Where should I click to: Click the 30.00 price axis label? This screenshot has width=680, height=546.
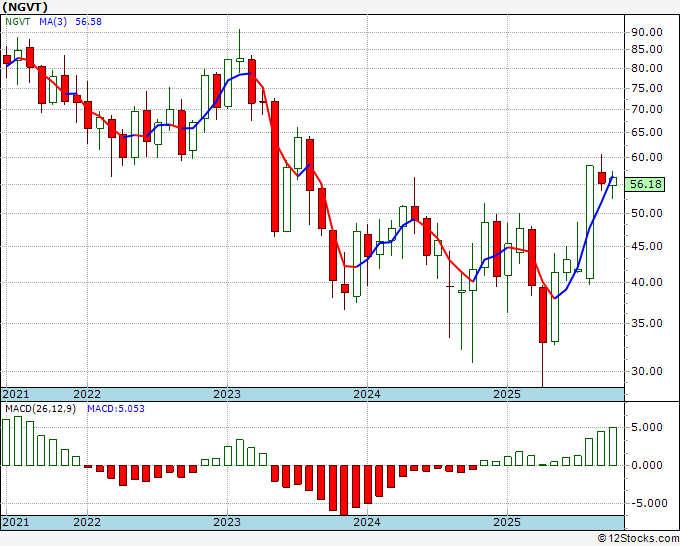point(647,371)
